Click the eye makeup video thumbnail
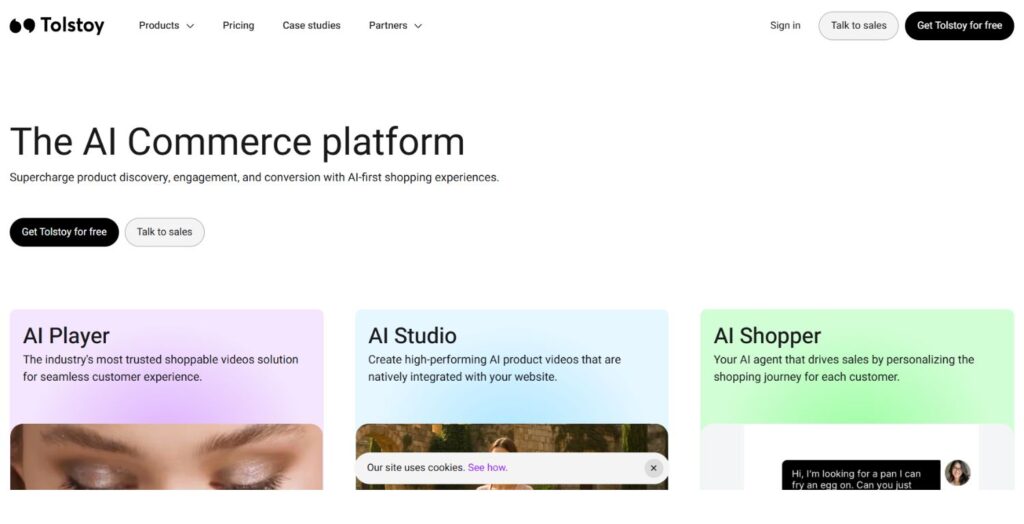 click(167, 457)
